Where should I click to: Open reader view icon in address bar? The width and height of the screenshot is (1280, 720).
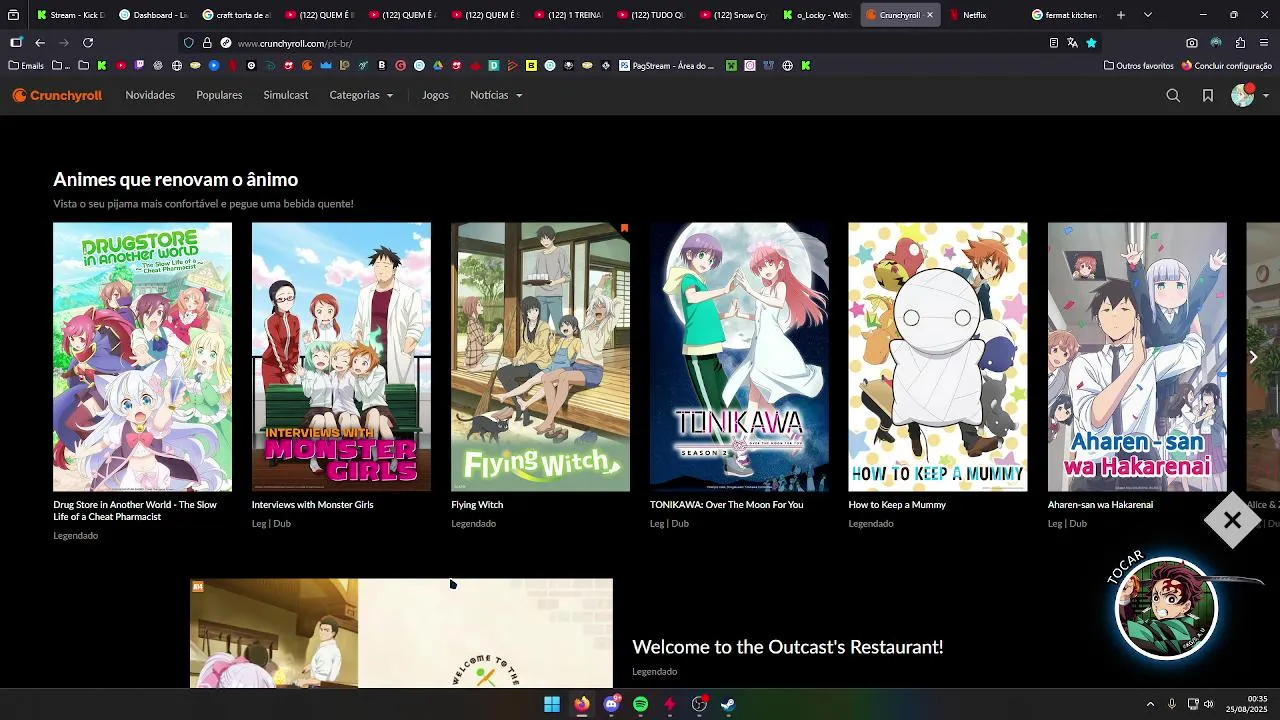tap(1053, 43)
